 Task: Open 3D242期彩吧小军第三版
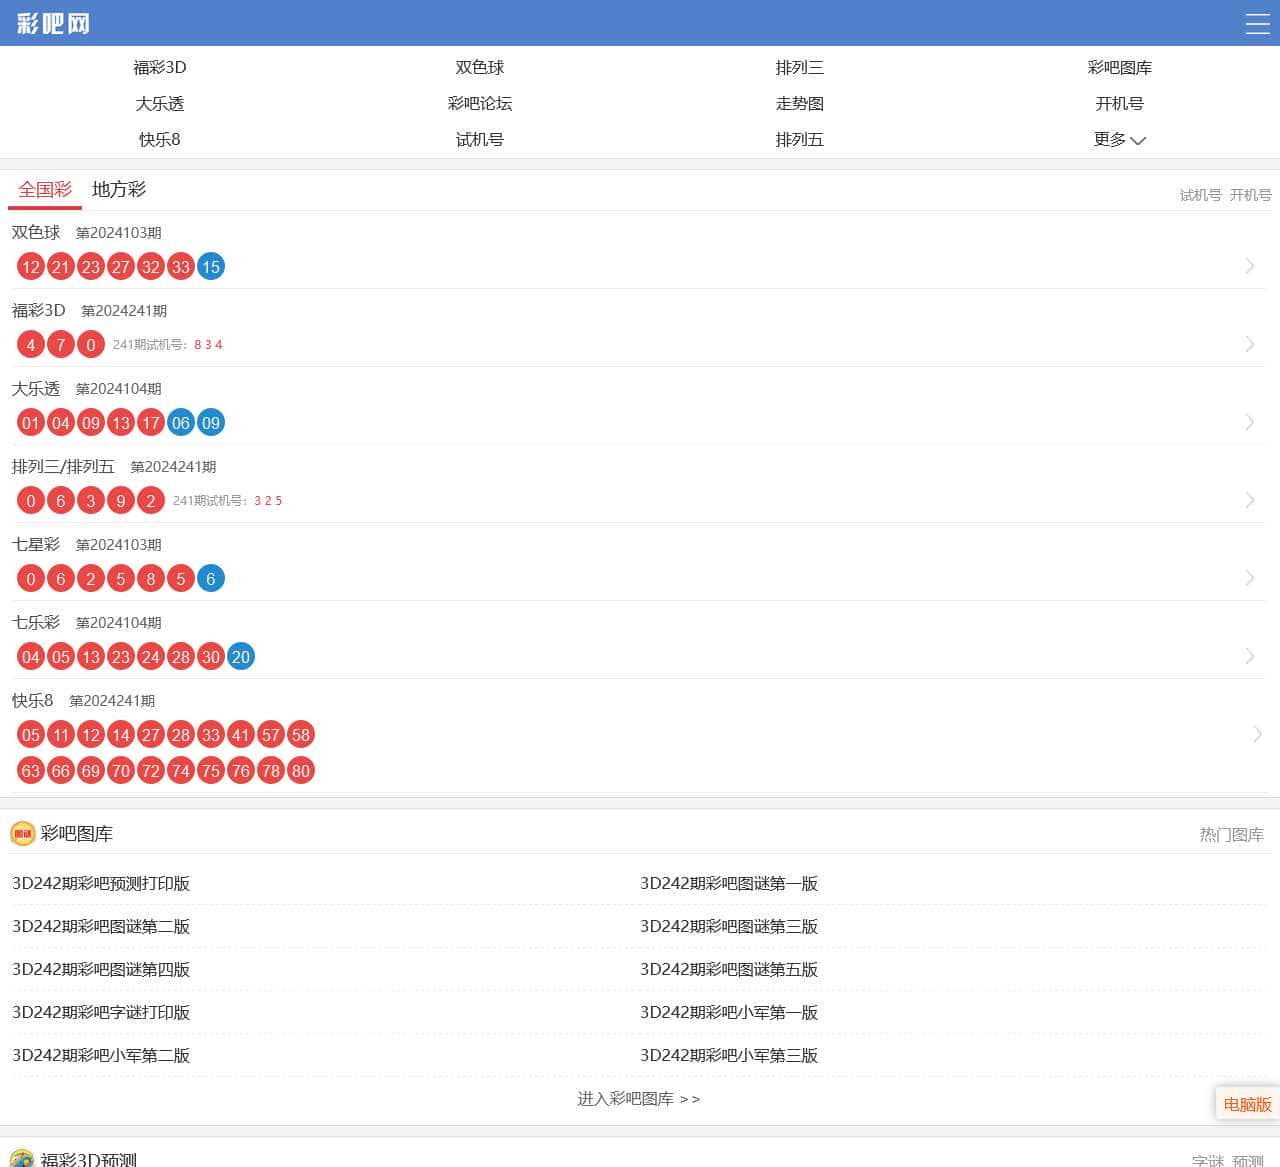click(x=729, y=1055)
